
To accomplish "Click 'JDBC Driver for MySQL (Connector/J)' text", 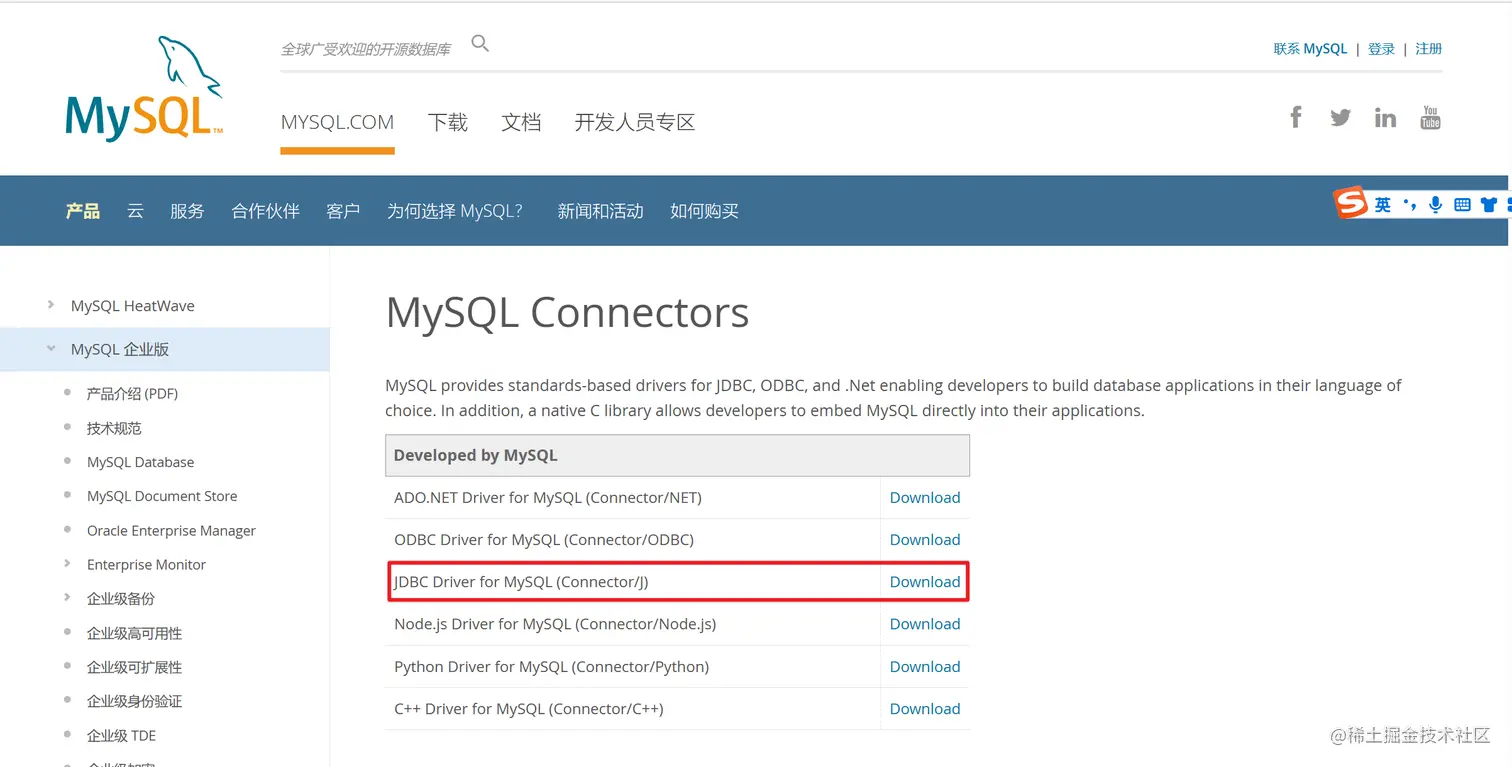I will point(521,581).
